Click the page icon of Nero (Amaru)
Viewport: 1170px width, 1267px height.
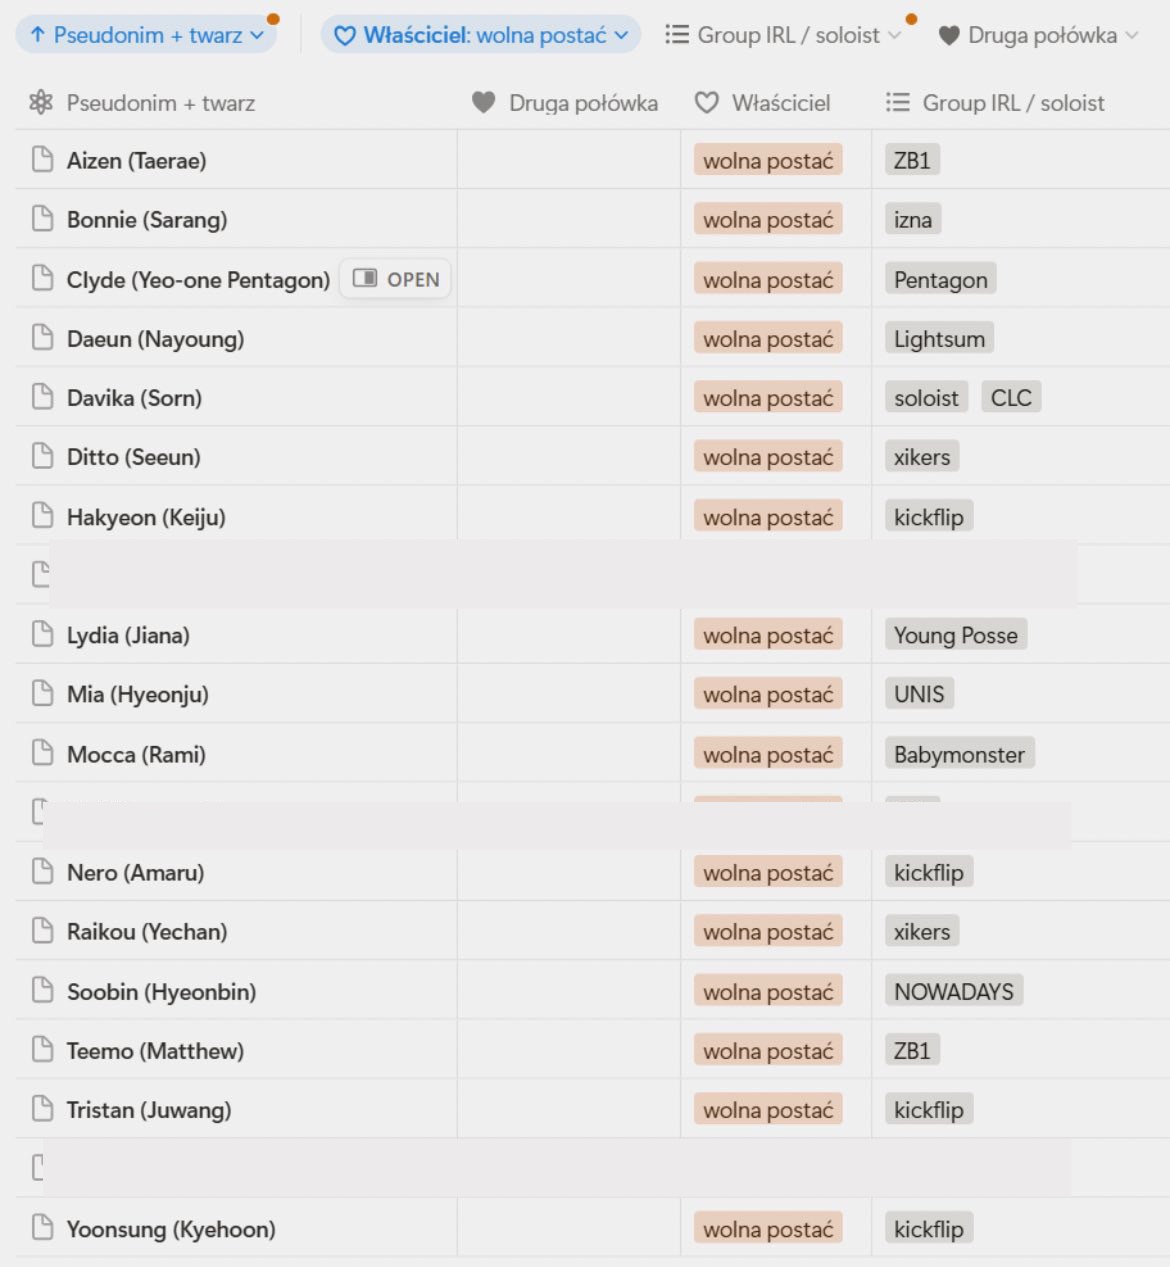click(42, 871)
